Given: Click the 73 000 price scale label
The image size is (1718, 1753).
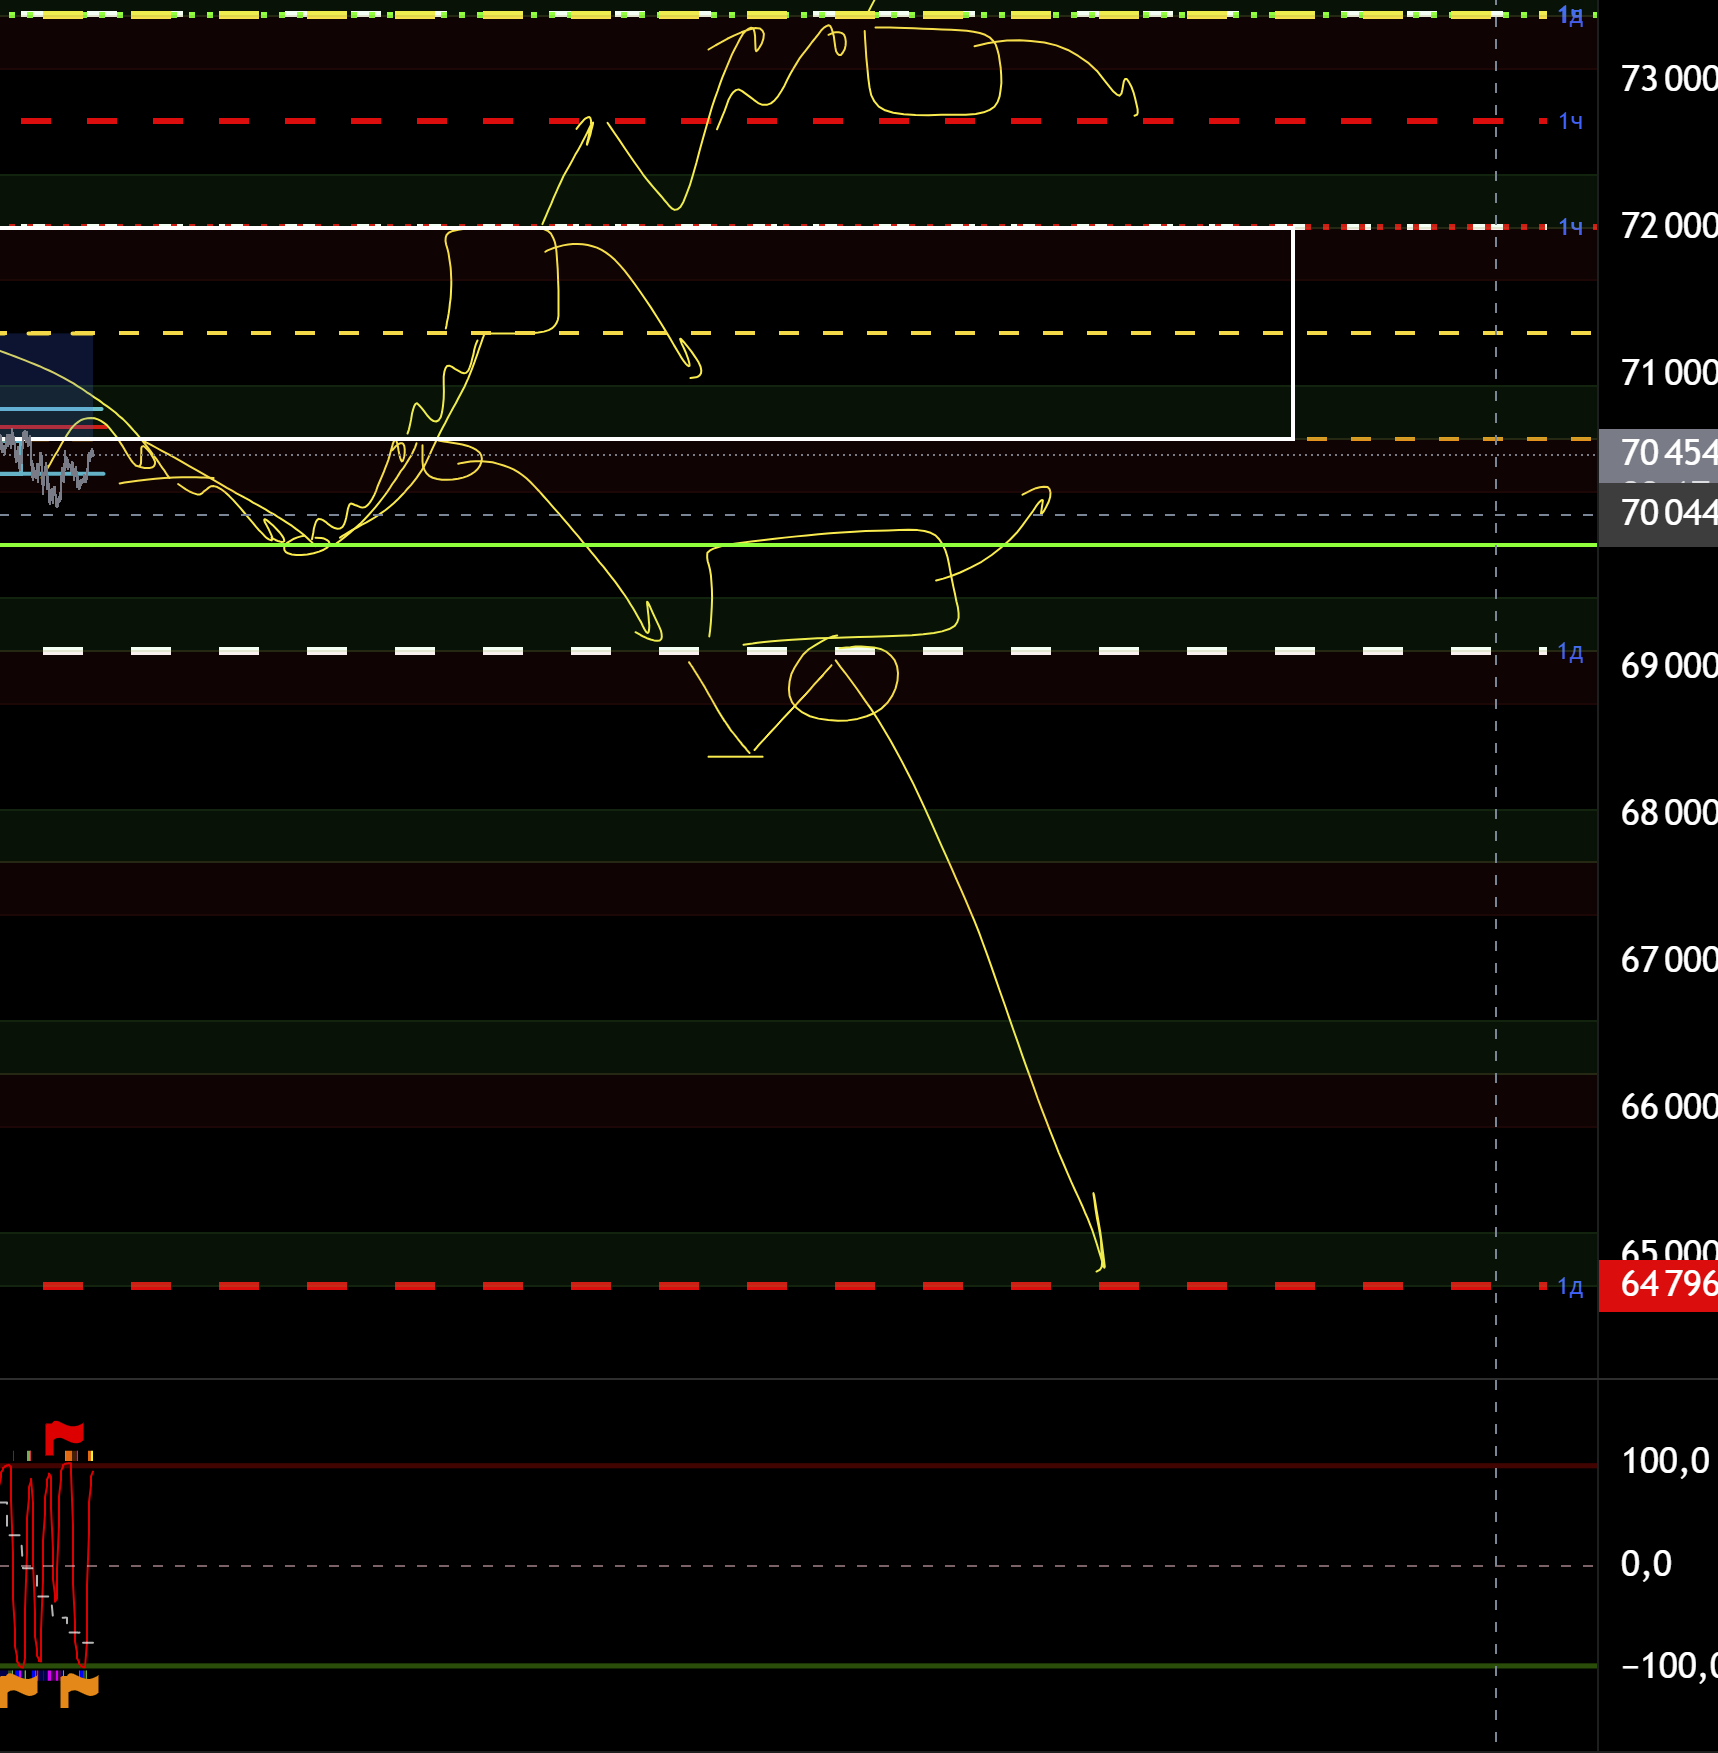Looking at the screenshot, I should pos(1666,79).
